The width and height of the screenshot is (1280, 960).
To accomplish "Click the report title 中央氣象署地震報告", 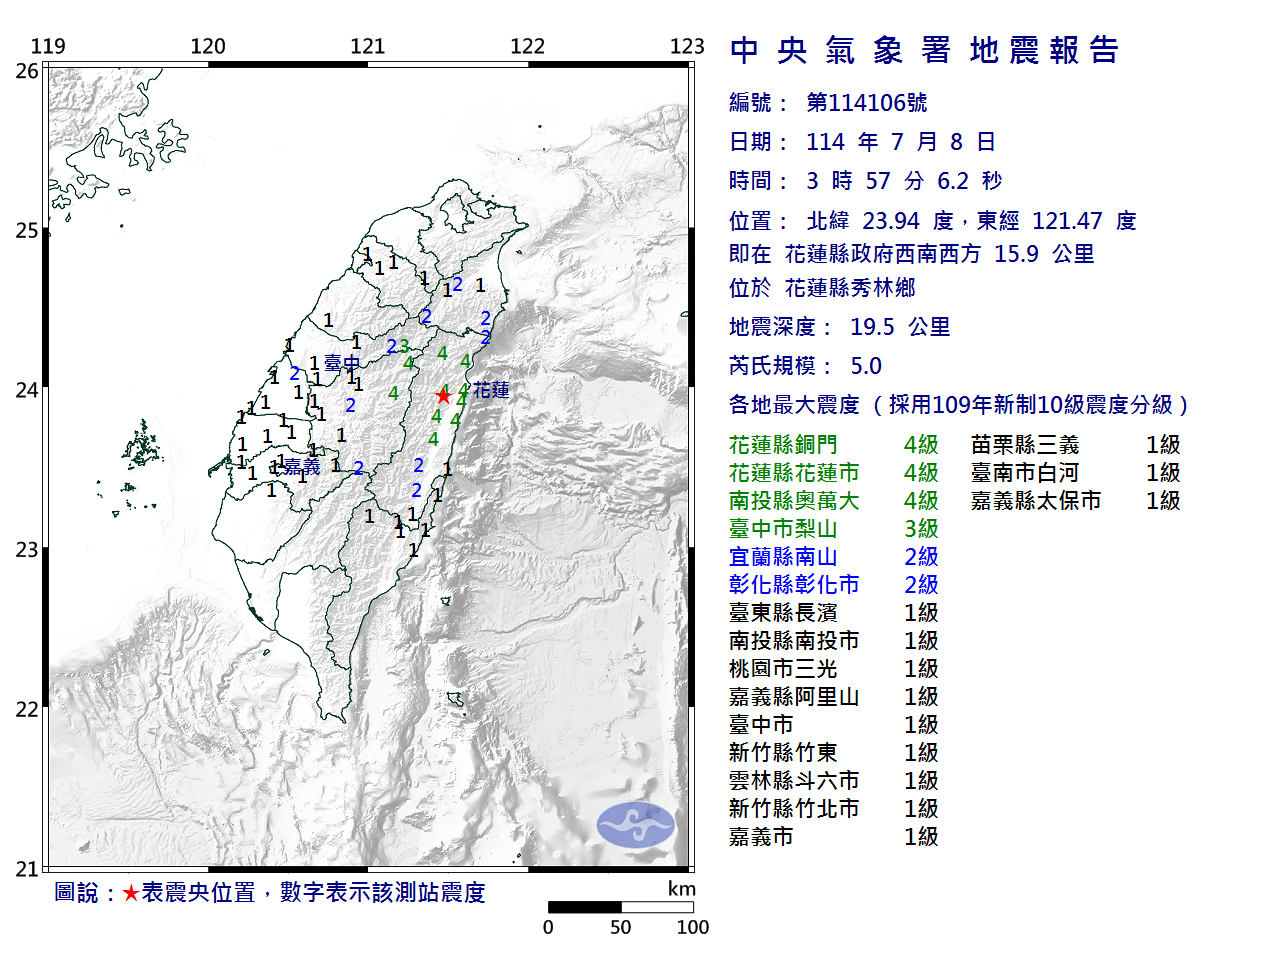I will [925, 50].
